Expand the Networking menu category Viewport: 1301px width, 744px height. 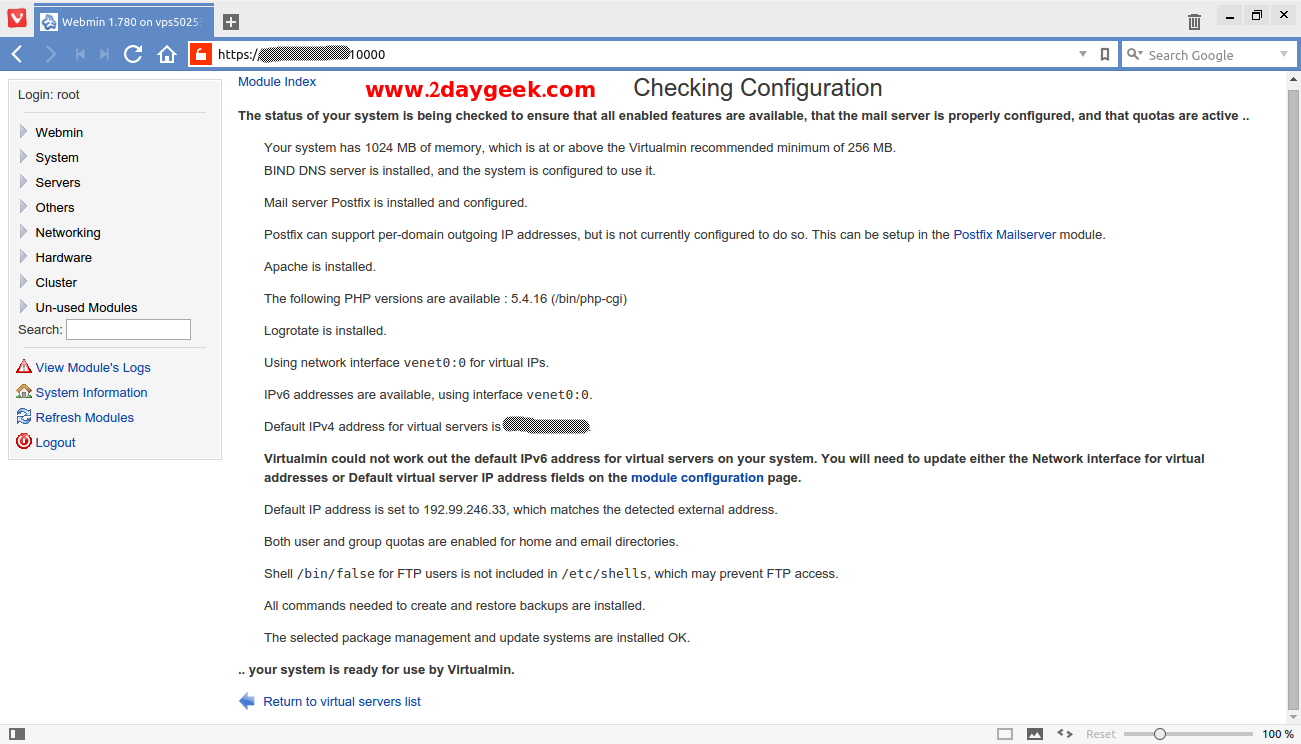tap(68, 232)
